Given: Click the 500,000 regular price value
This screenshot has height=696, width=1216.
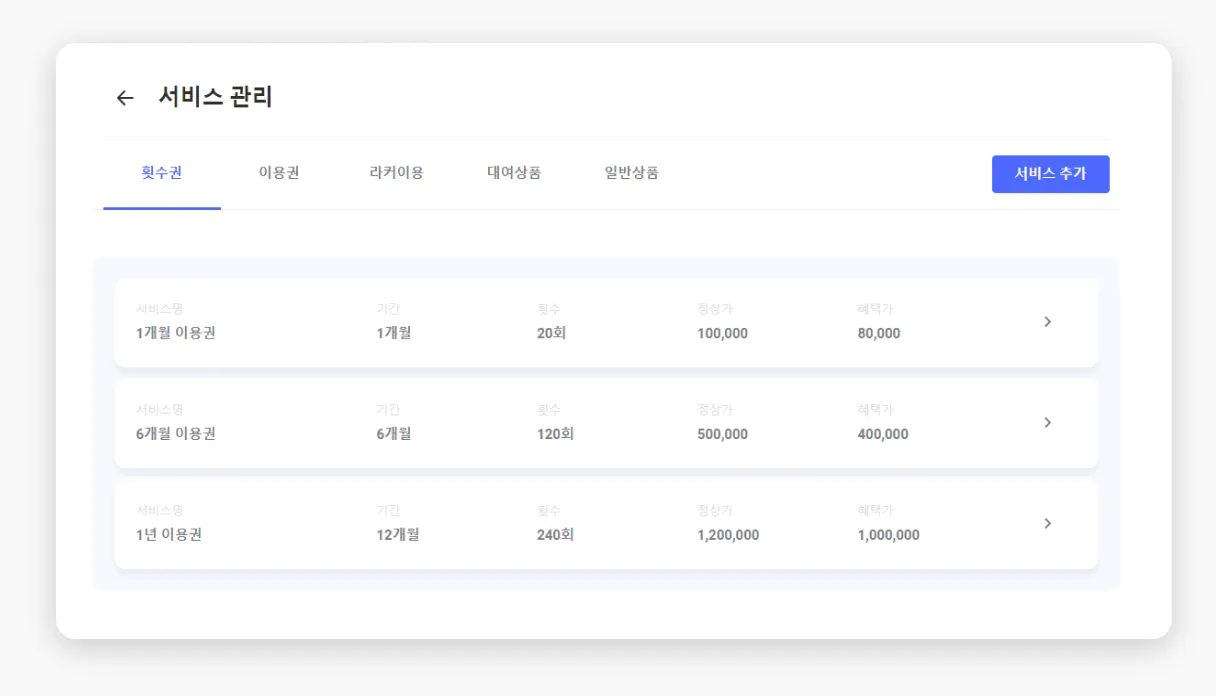Looking at the screenshot, I should click(x=722, y=435).
